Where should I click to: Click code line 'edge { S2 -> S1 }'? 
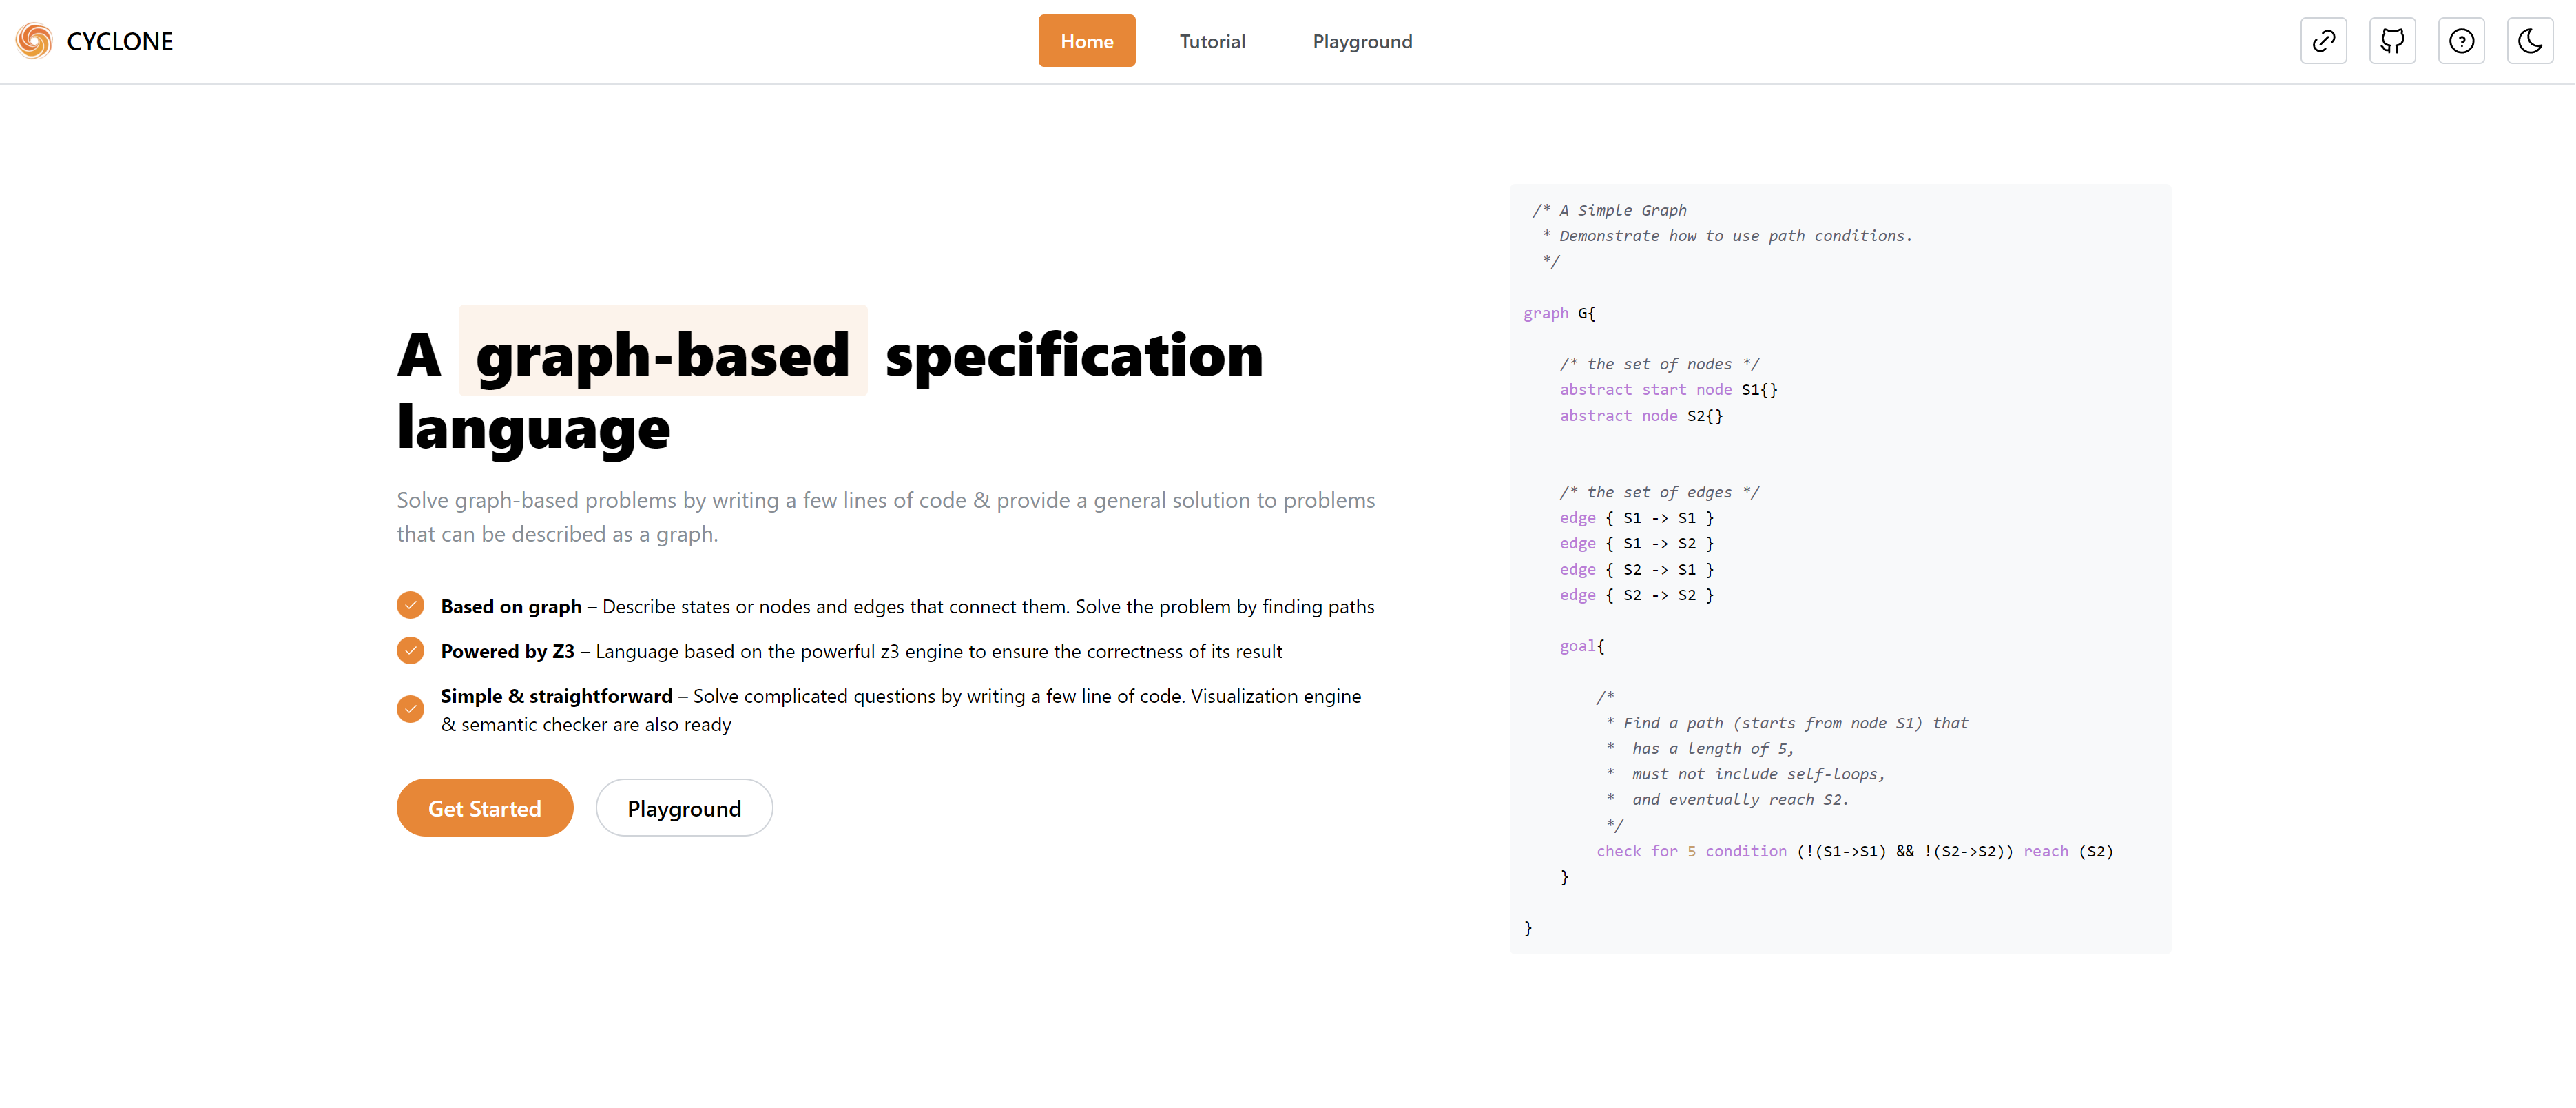pyautogui.click(x=1637, y=570)
